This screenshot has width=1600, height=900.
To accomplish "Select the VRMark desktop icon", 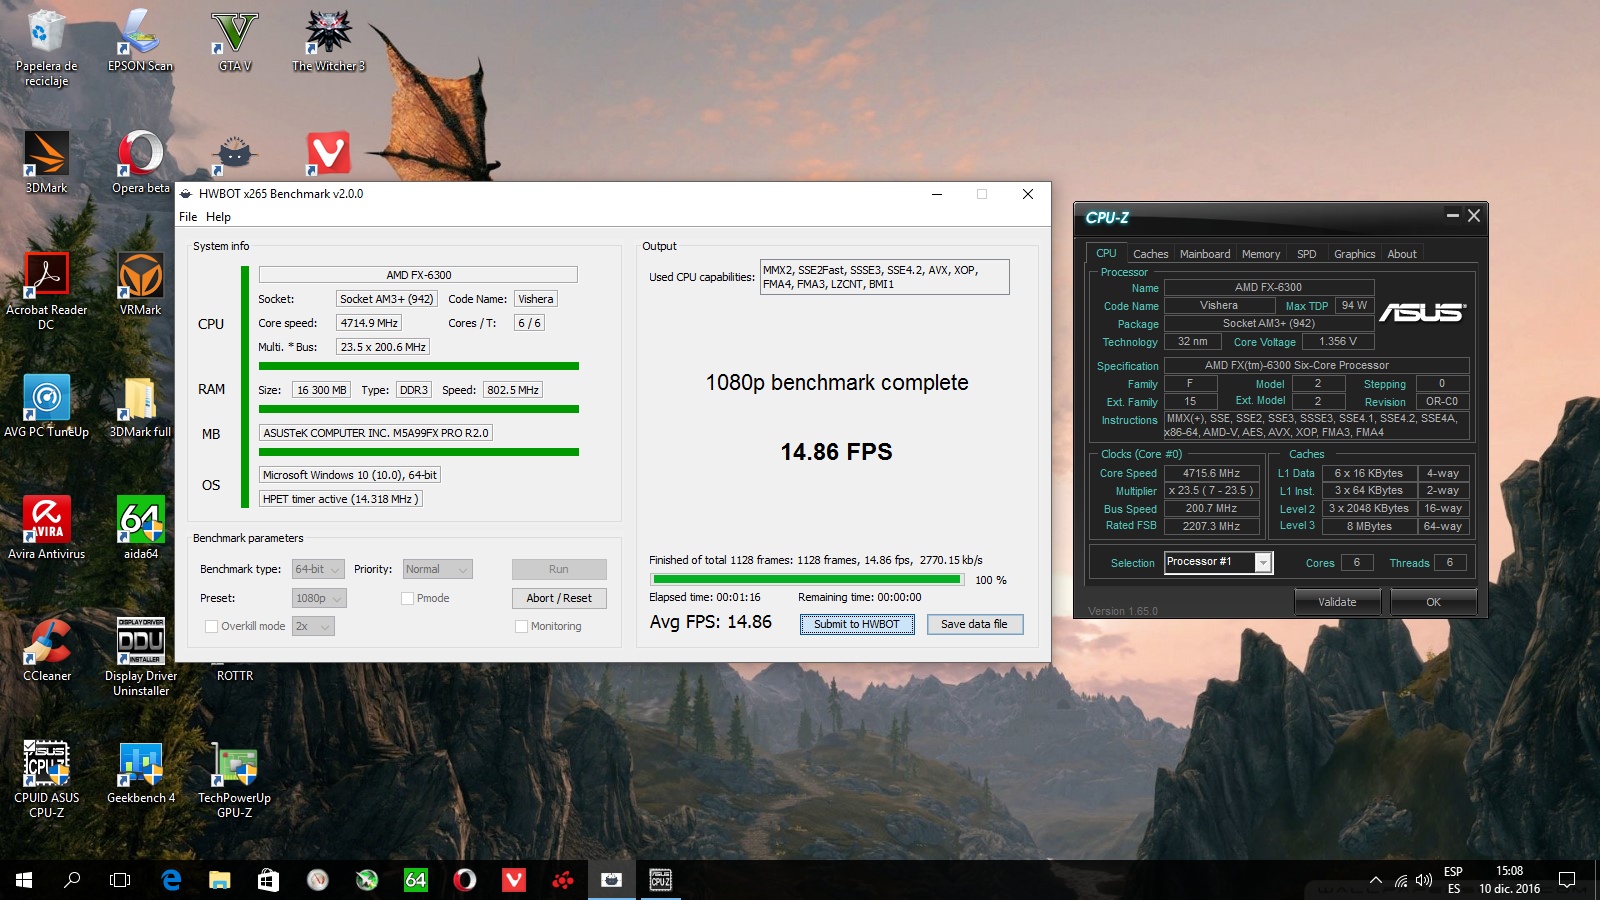I will click(140, 284).
